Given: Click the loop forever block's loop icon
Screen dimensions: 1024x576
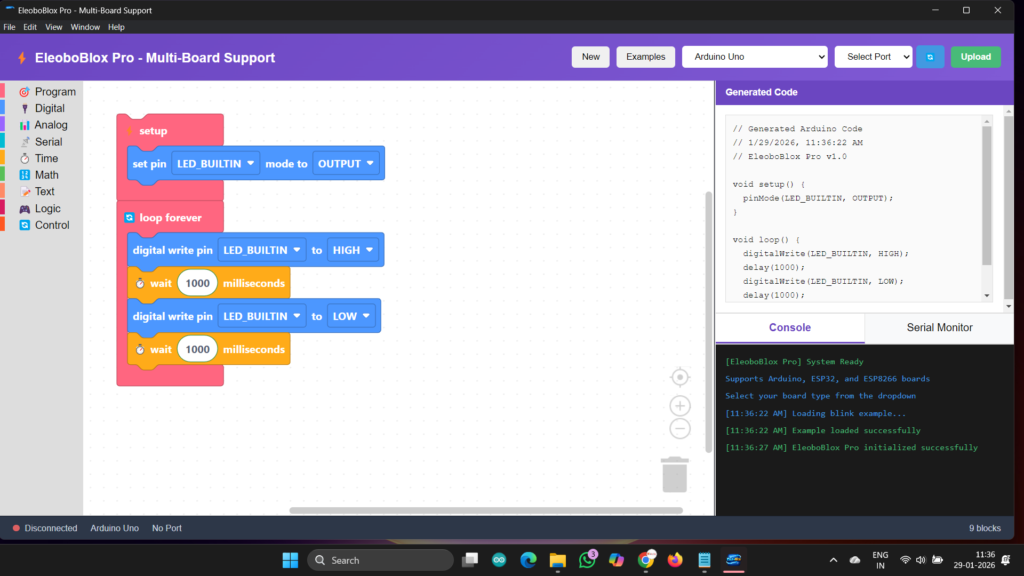Looking at the screenshot, I should 129,217.
